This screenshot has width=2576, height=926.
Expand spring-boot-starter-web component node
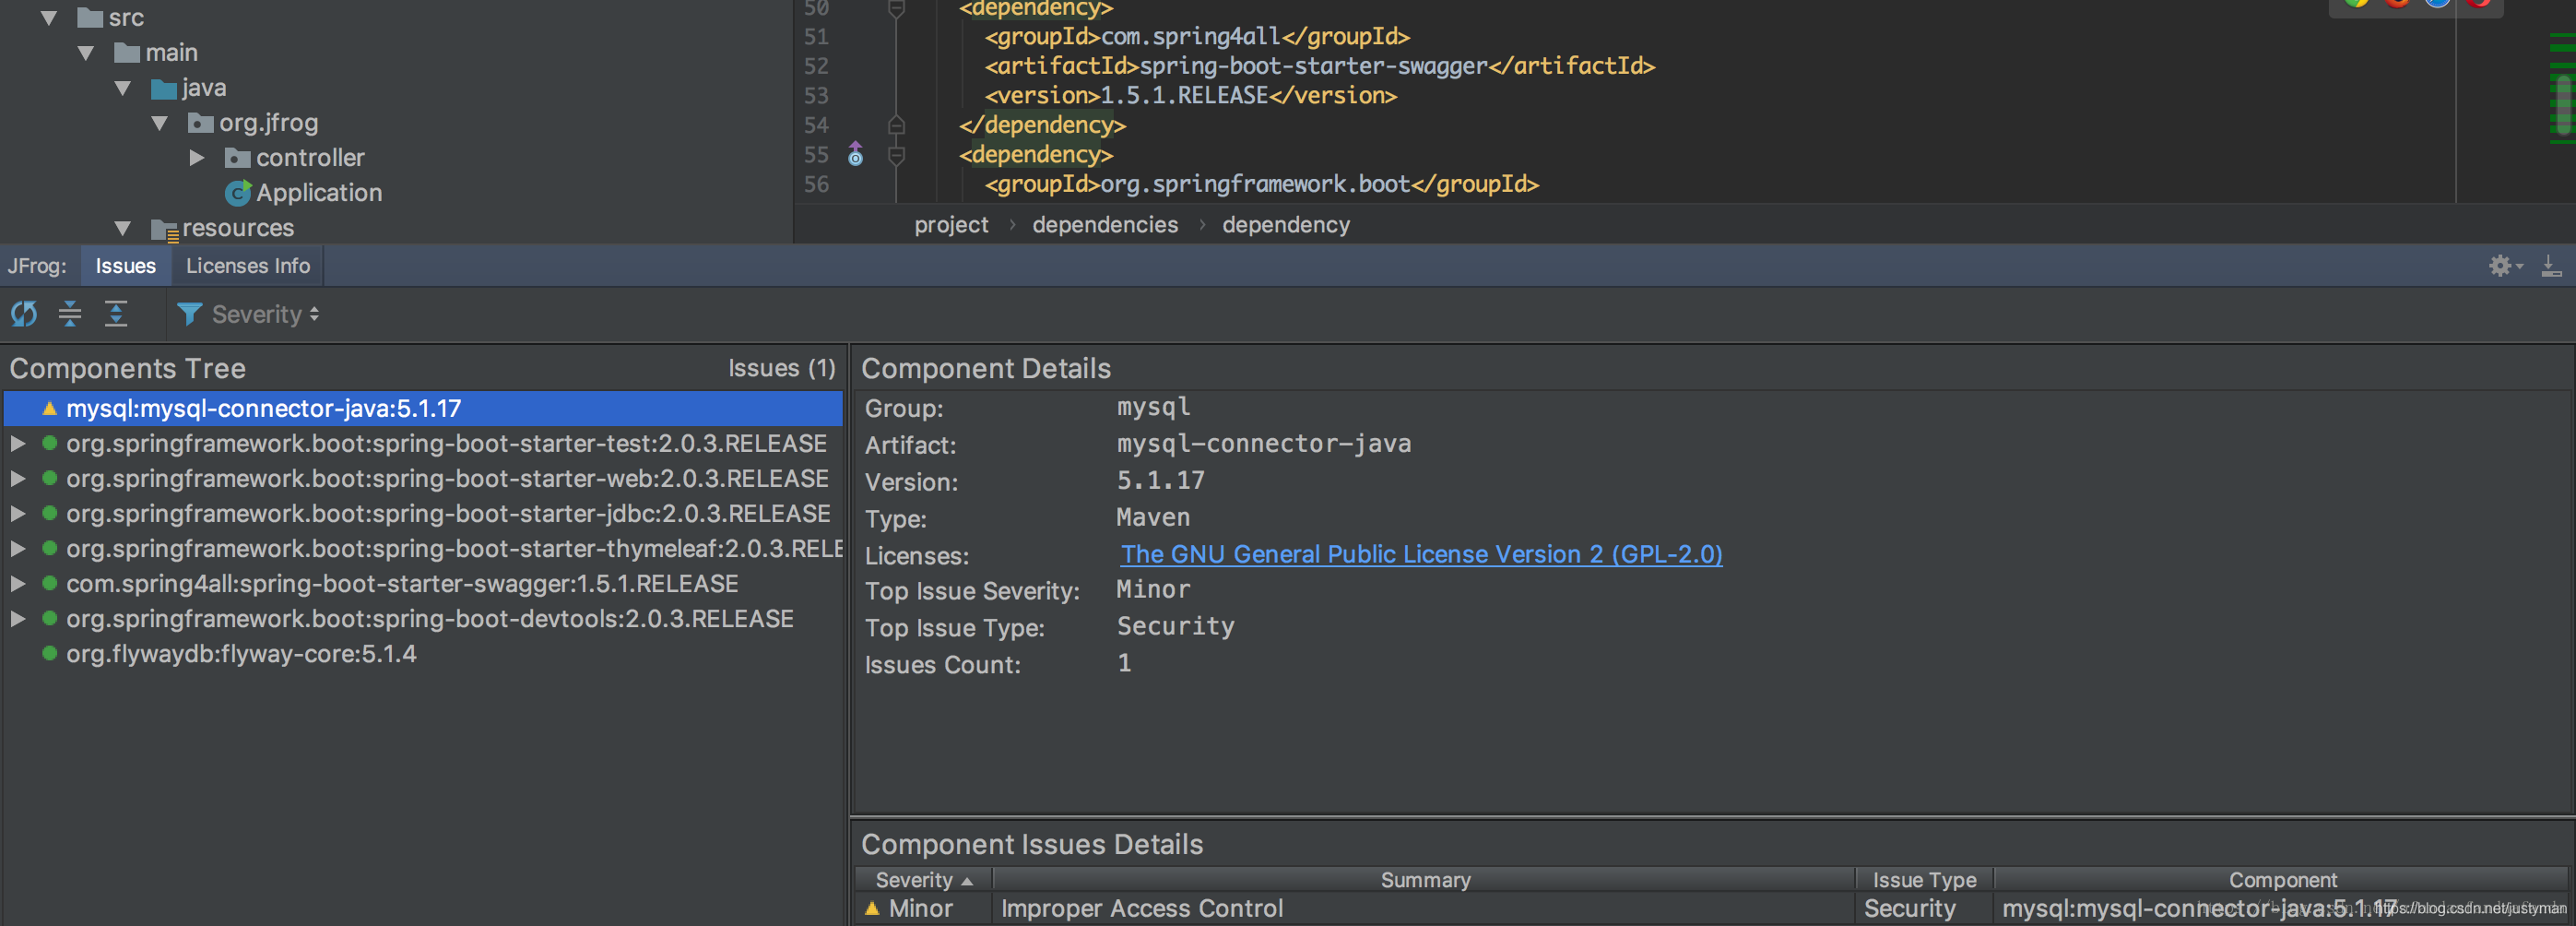click(18, 479)
